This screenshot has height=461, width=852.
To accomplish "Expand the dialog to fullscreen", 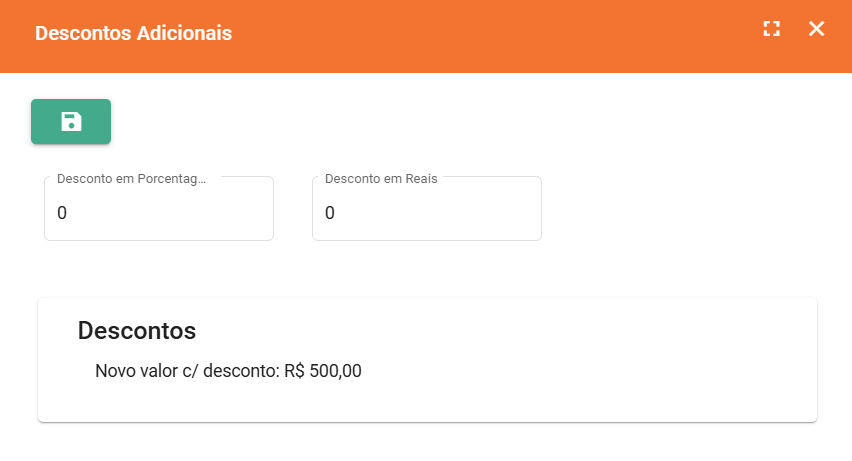I will click(x=771, y=29).
